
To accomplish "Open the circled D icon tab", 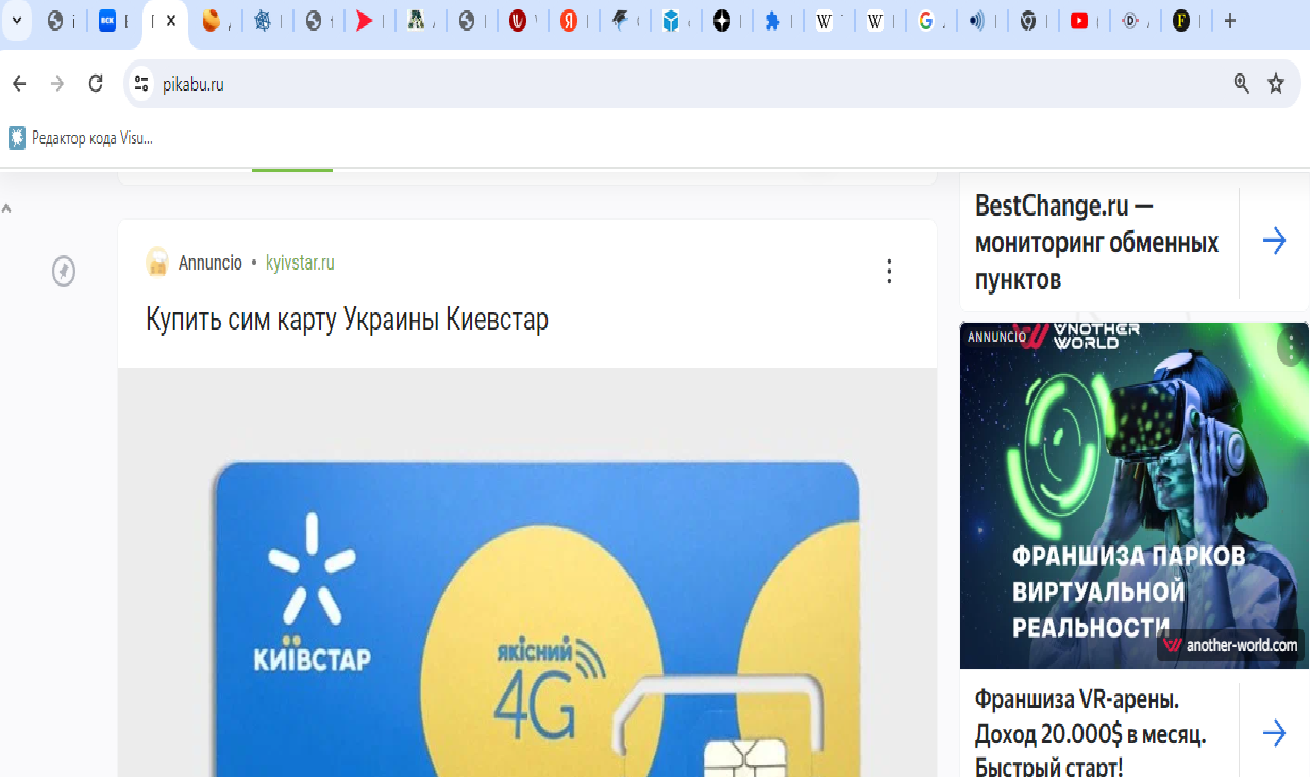I will click(x=1131, y=21).
